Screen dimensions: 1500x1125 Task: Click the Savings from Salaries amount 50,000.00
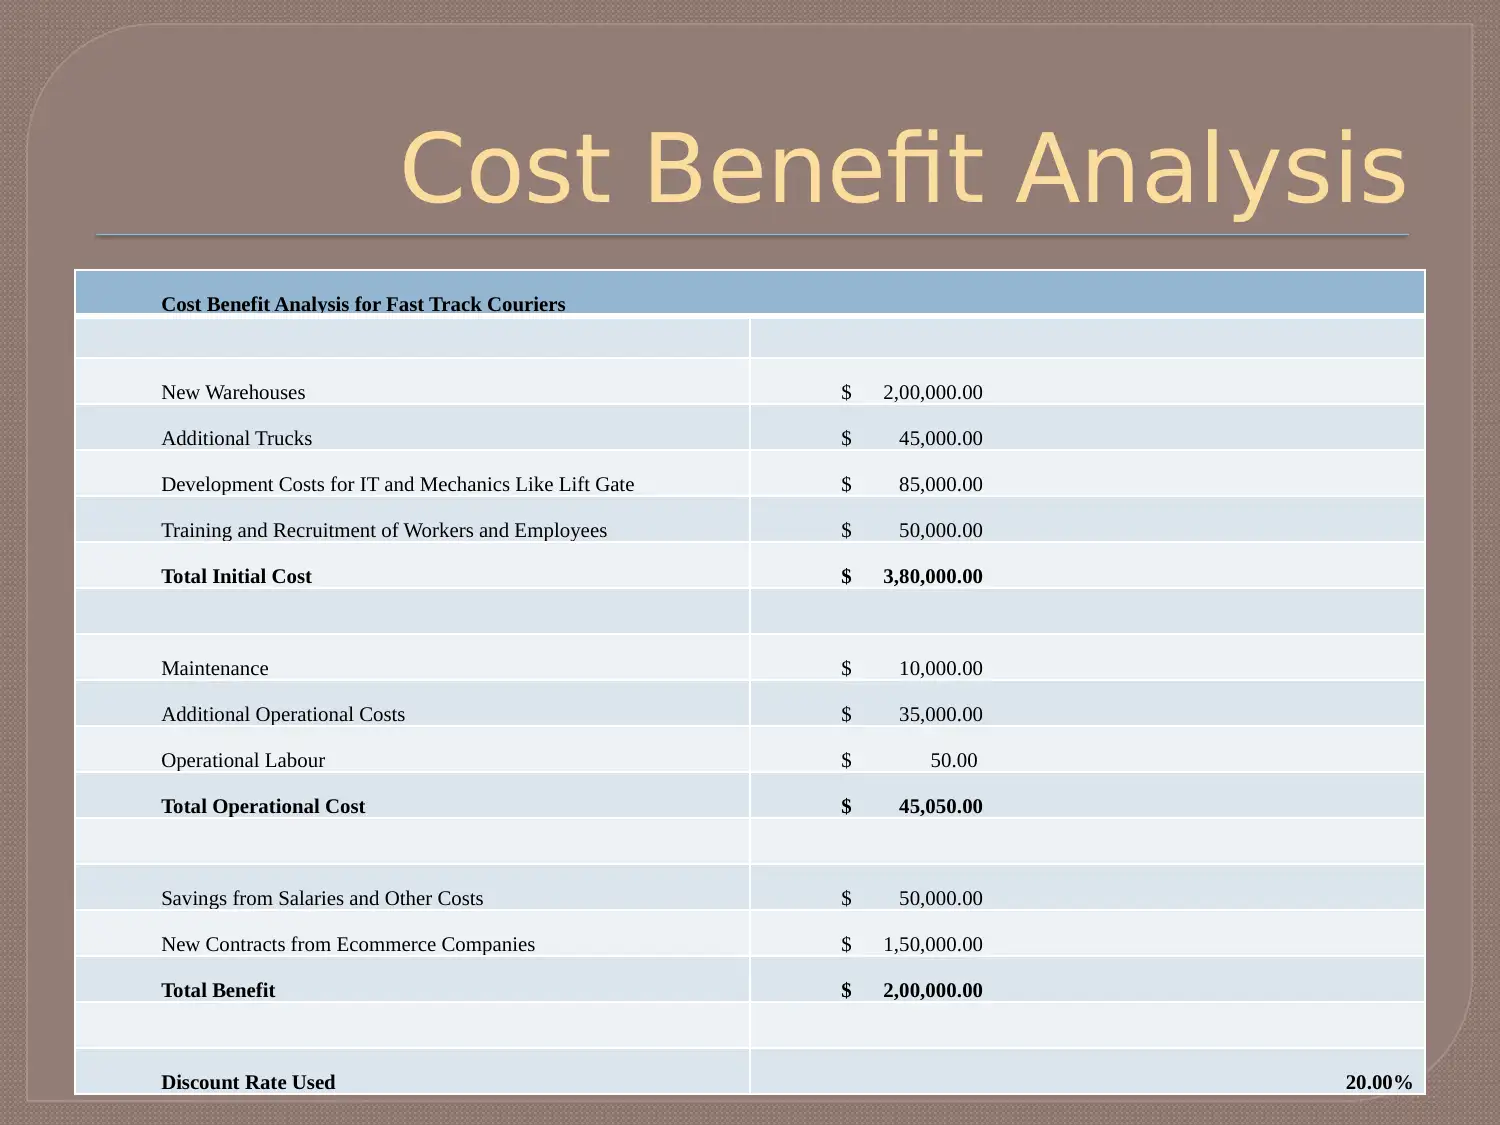coord(941,898)
